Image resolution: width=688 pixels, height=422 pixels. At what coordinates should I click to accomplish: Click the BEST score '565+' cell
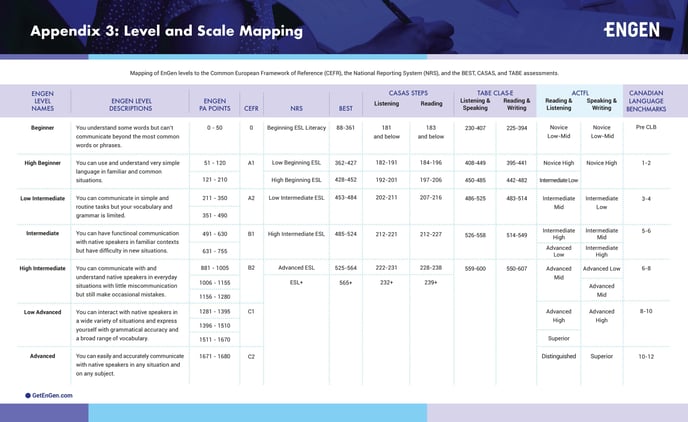[345, 283]
